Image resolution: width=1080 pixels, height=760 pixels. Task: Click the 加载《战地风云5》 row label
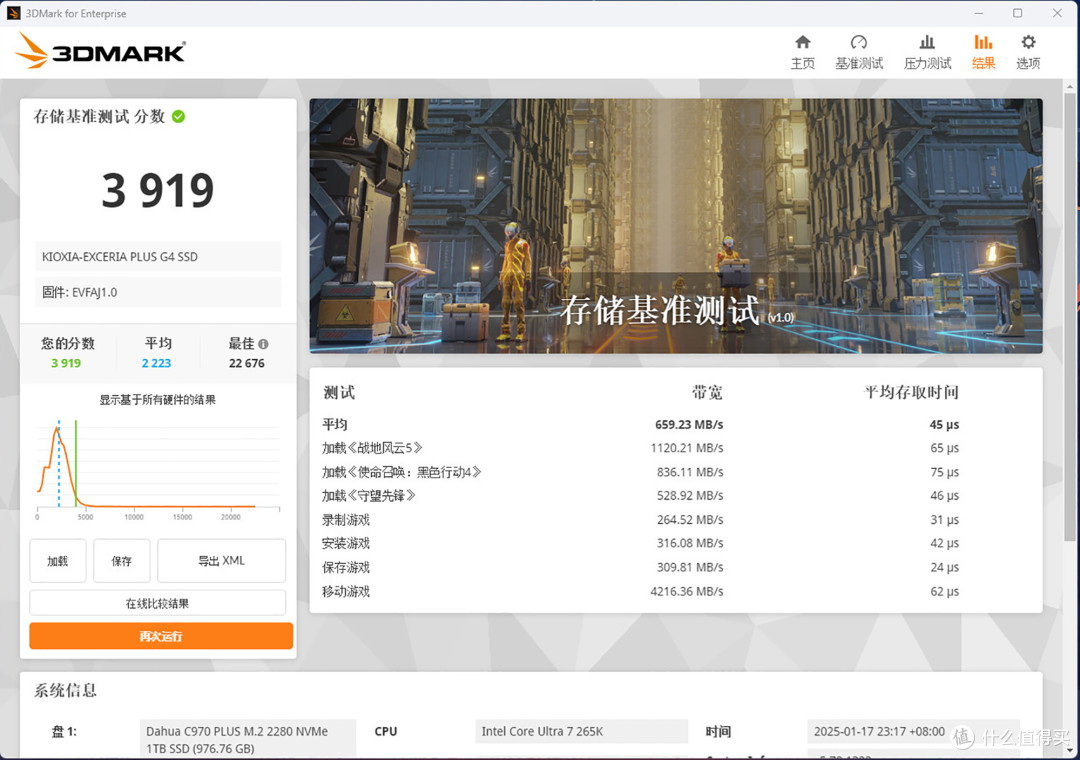[372, 448]
